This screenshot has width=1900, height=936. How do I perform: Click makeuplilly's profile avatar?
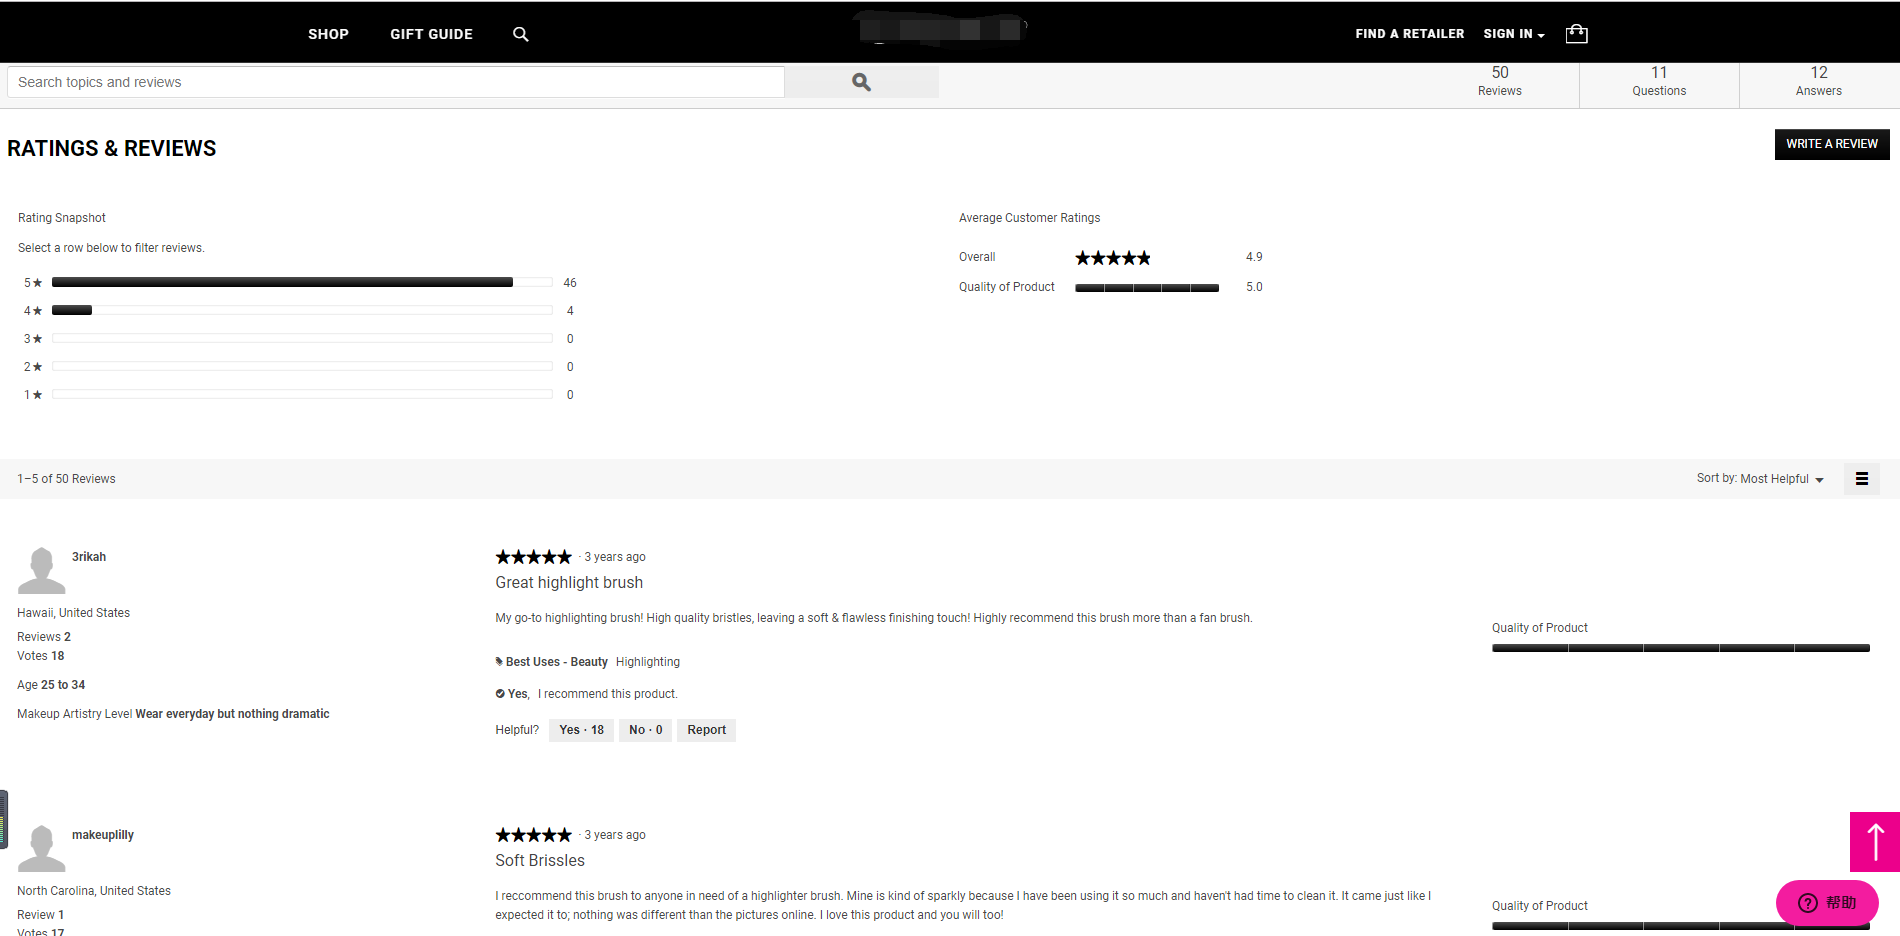(x=41, y=848)
